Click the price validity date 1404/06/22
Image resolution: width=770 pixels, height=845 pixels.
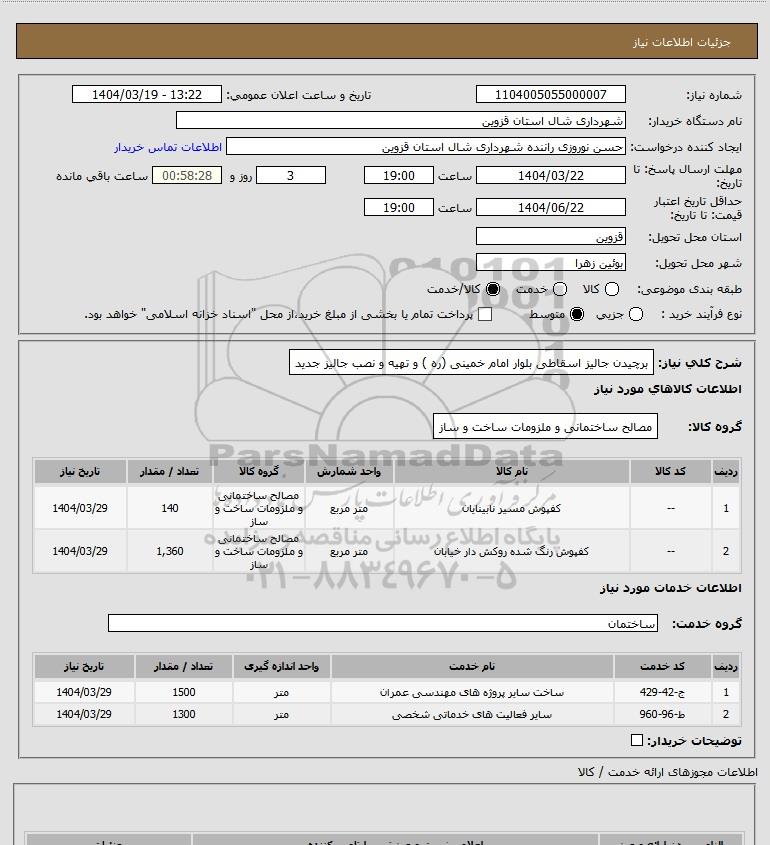click(x=551, y=207)
